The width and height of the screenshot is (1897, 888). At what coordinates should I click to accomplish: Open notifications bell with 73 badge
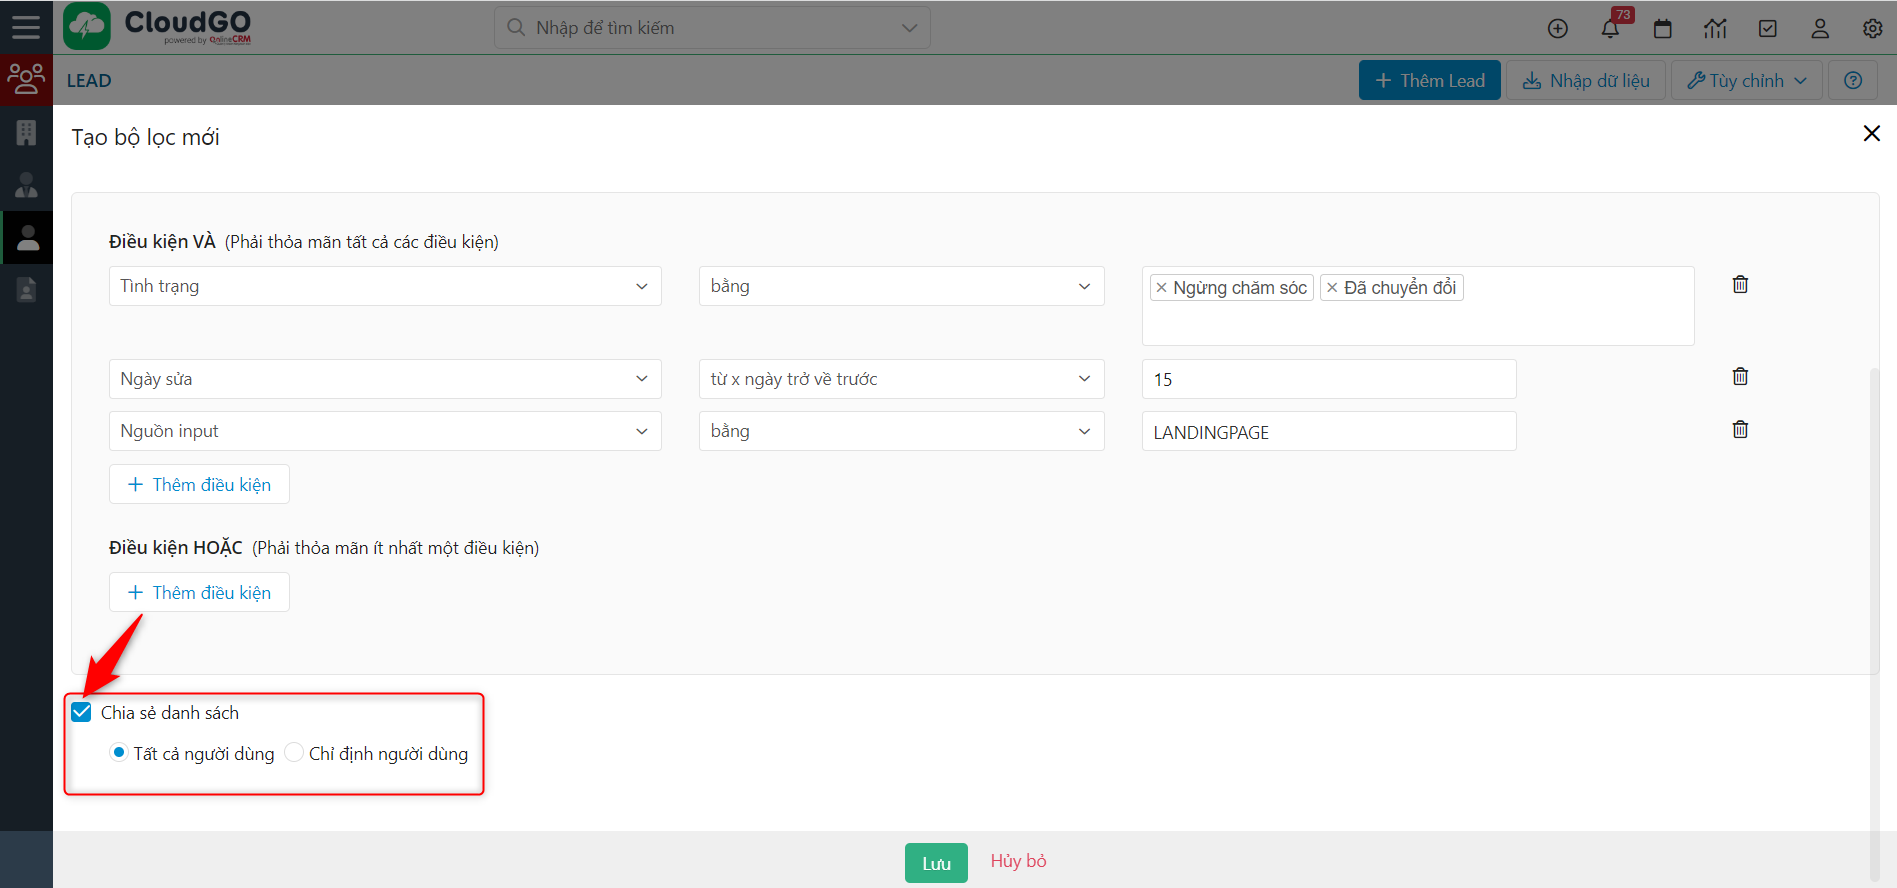(x=1611, y=28)
